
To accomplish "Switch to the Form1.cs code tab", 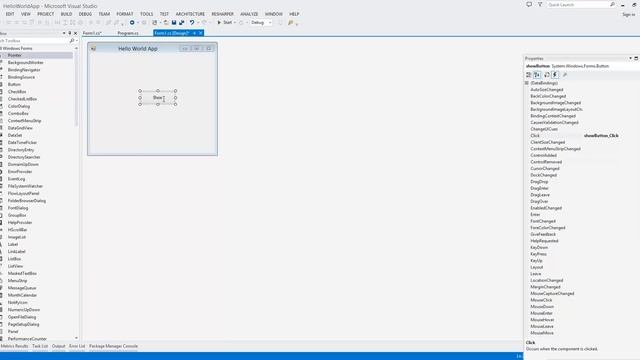I will coord(92,33).
